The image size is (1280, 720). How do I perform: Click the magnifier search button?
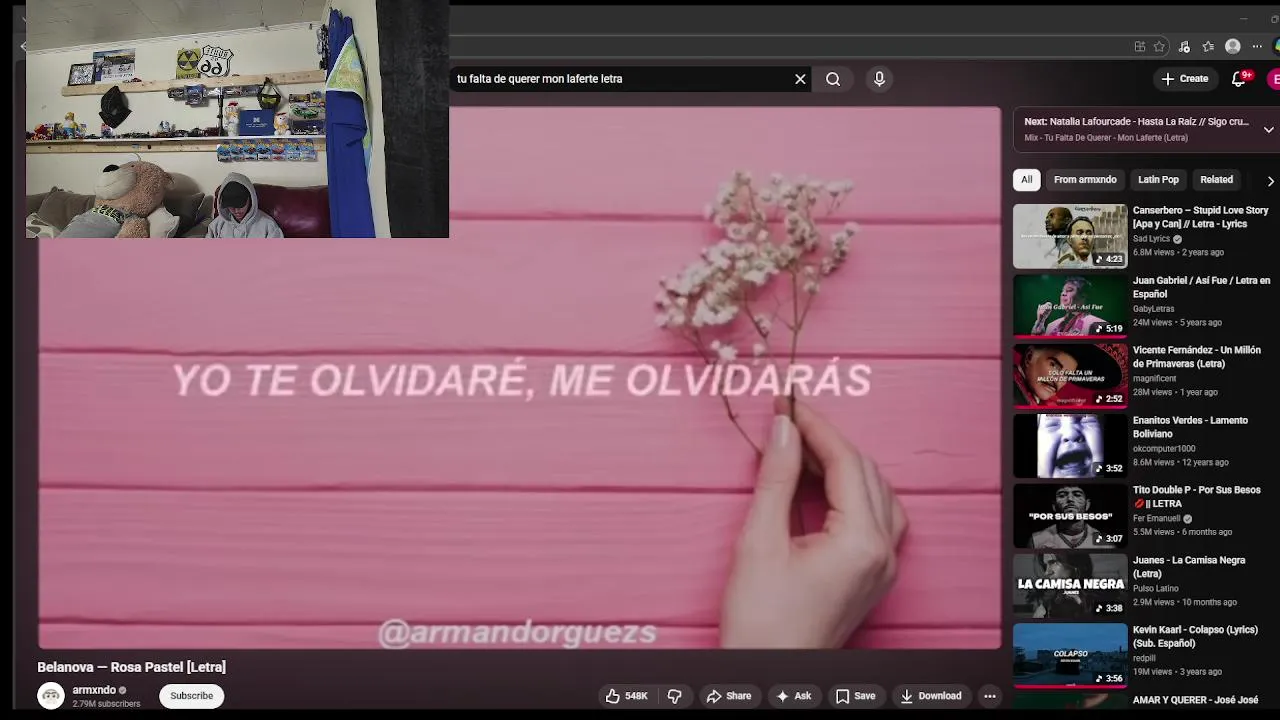833,79
